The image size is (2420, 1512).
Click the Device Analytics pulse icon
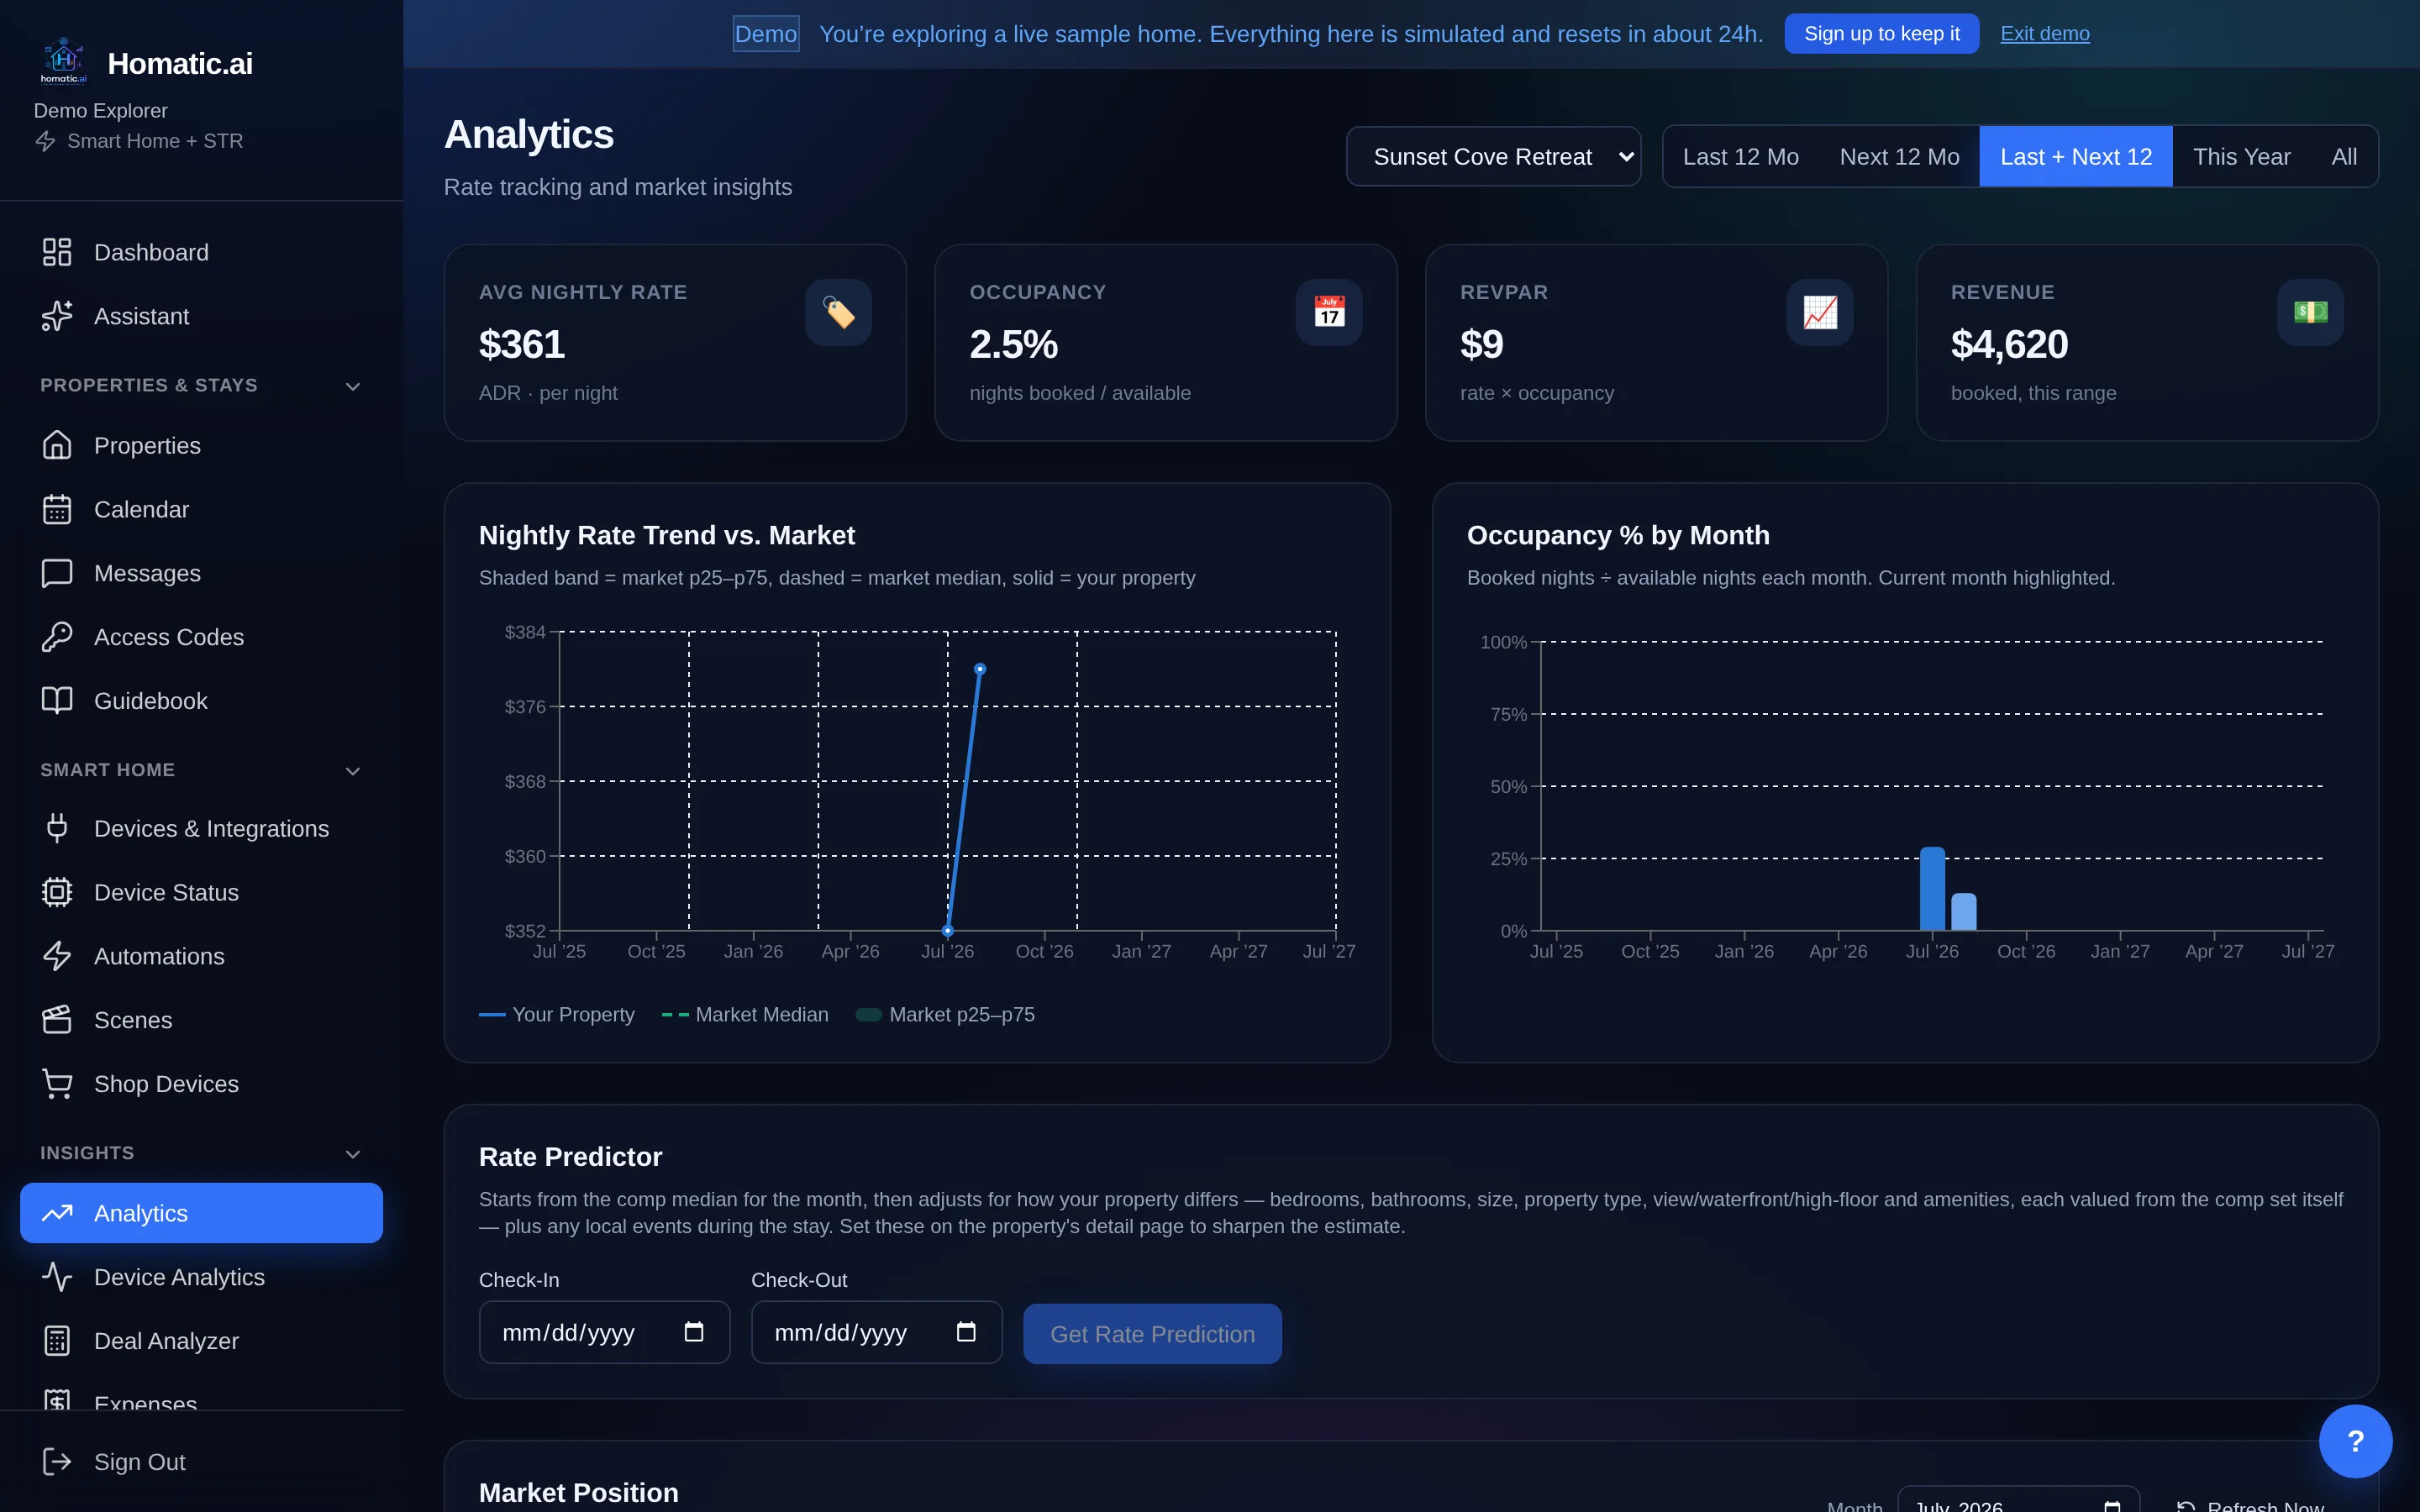[57, 1277]
